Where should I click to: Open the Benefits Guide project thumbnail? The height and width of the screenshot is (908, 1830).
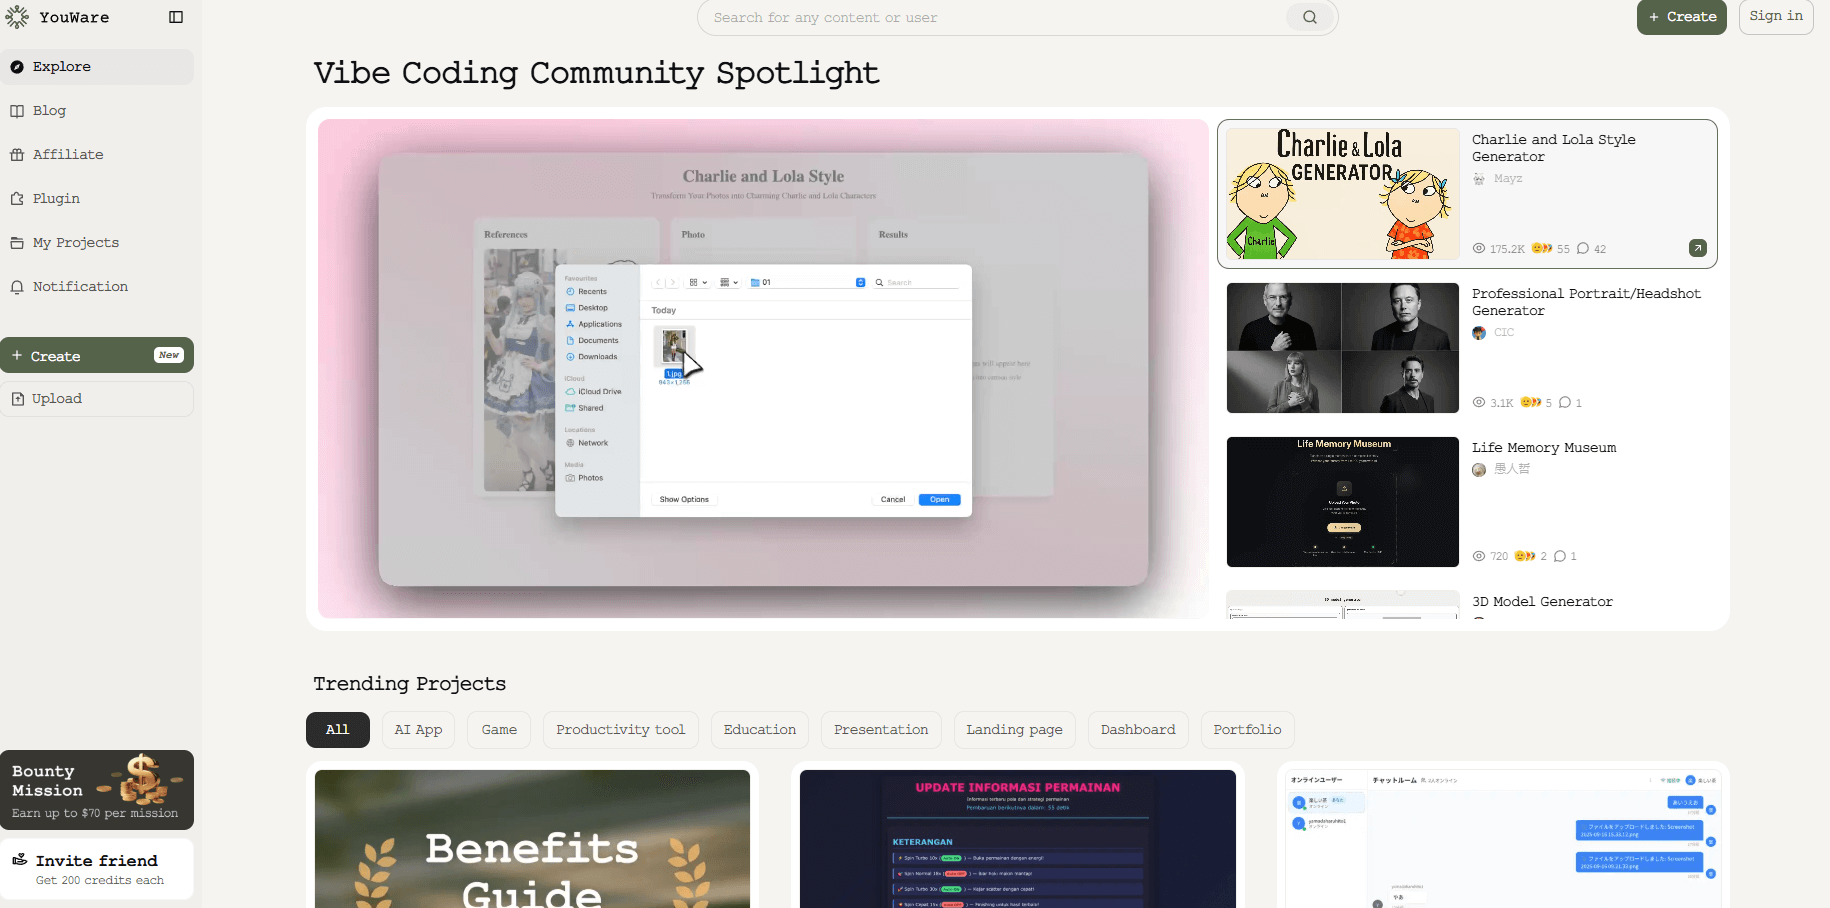[x=532, y=838]
